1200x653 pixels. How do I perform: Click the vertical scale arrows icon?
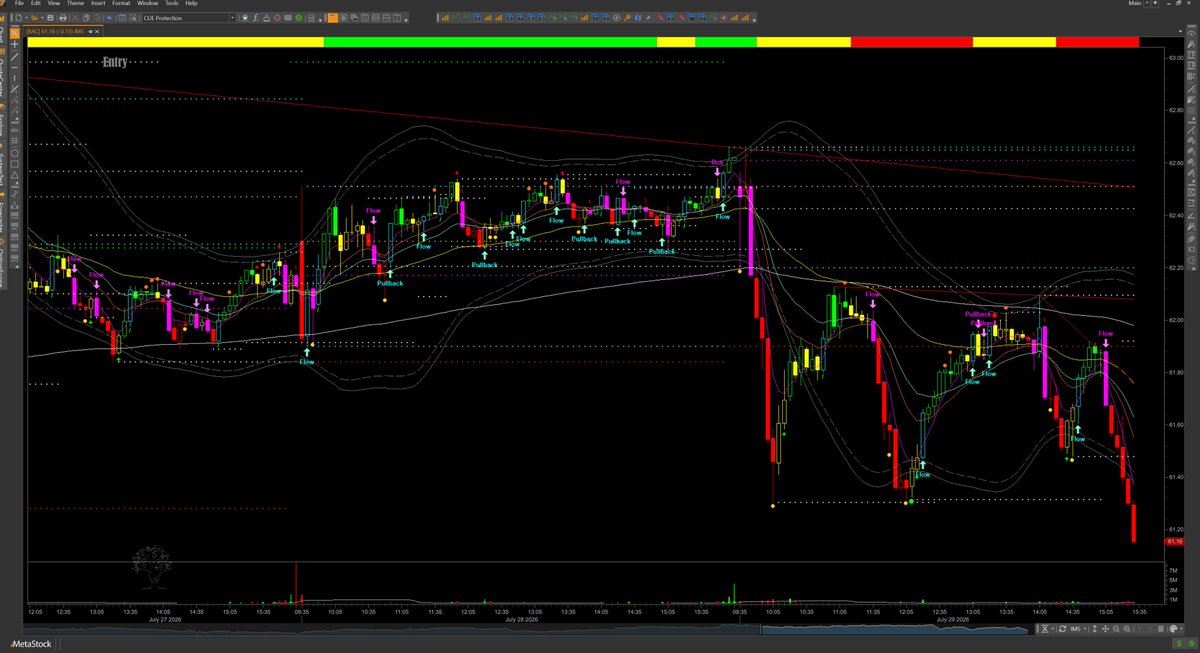pyautogui.click(x=1095, y=629)
